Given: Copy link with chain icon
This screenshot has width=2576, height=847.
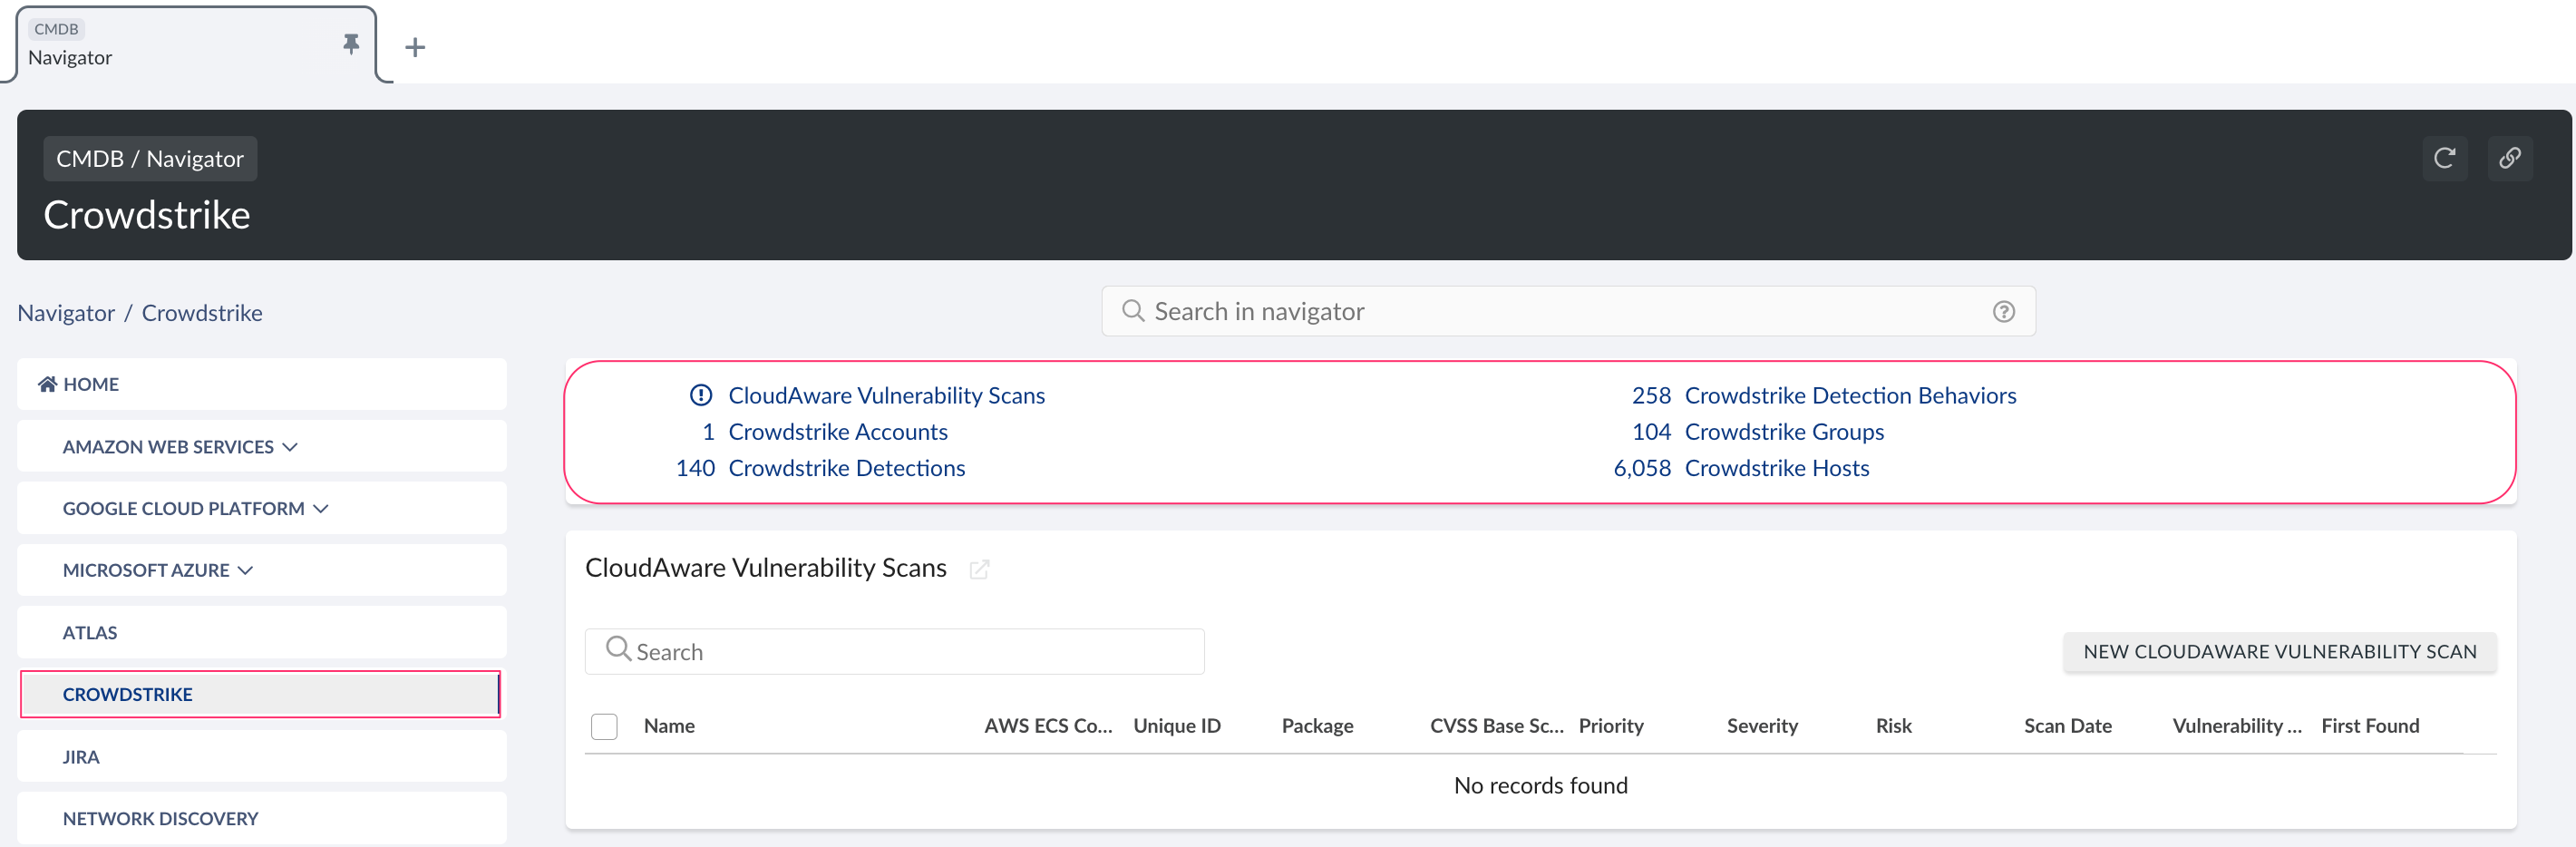Looking at the screenshot, I should tap(2509, 158).
